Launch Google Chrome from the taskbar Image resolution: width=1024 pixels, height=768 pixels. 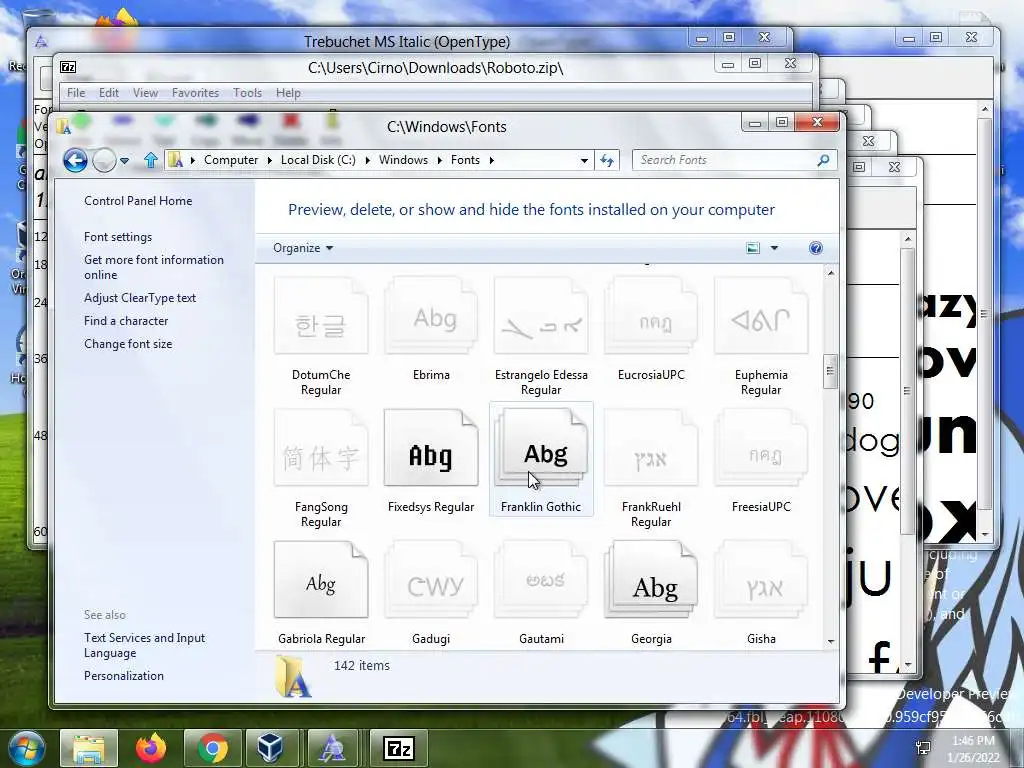coord(213,748)
